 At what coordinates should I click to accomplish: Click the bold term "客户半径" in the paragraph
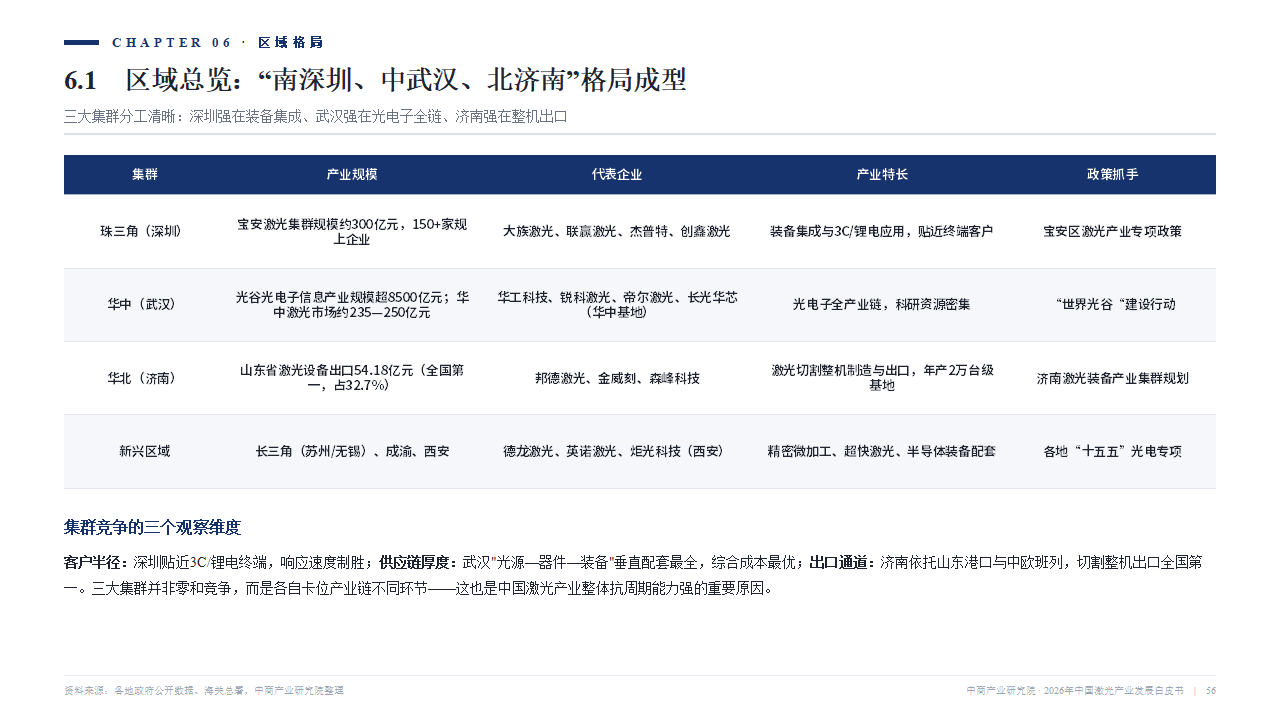pos(90,562)
